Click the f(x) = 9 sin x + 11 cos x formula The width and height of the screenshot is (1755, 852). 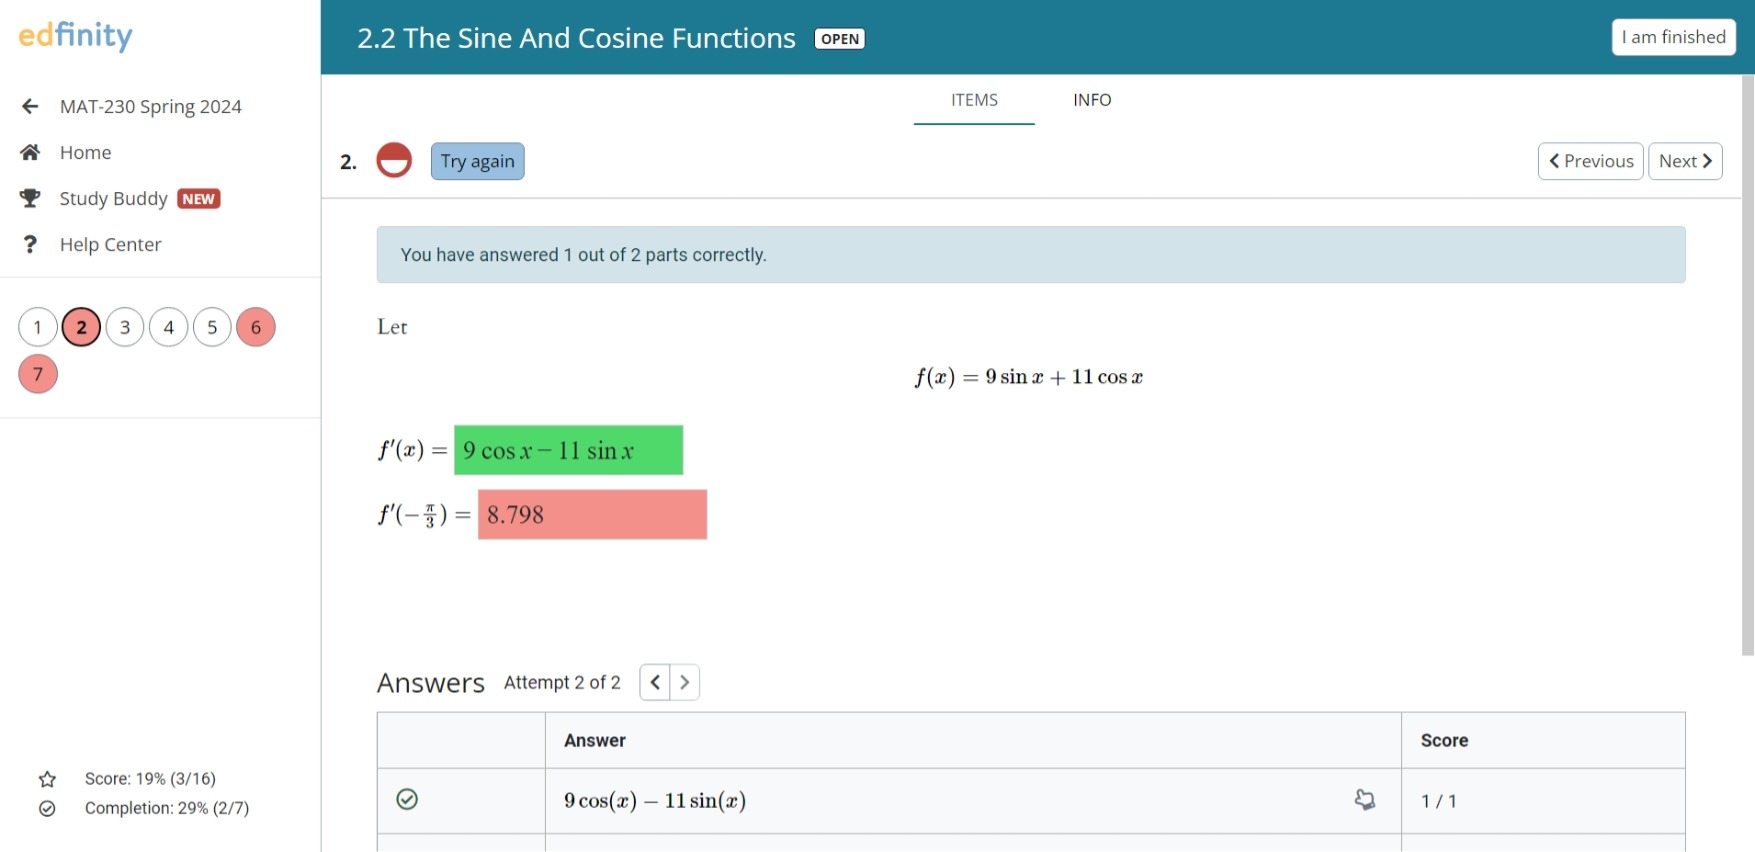(x=1029, y=377)
